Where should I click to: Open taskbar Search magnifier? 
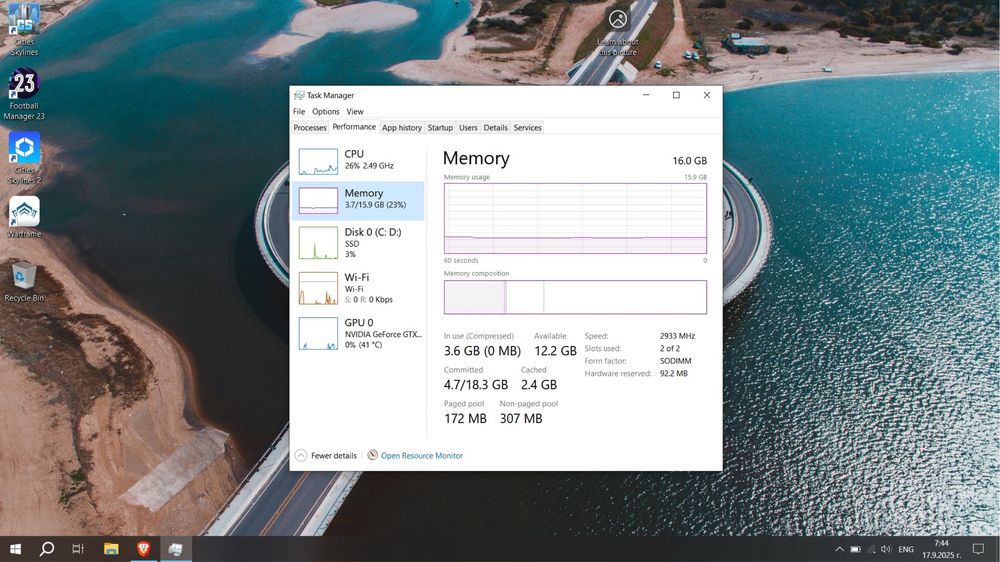[47, 549]
